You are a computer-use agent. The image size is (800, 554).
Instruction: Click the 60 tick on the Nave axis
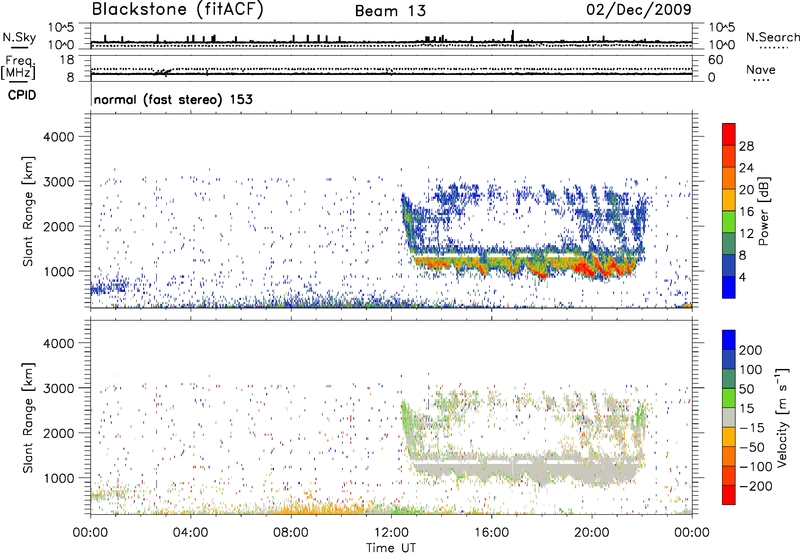716,60
